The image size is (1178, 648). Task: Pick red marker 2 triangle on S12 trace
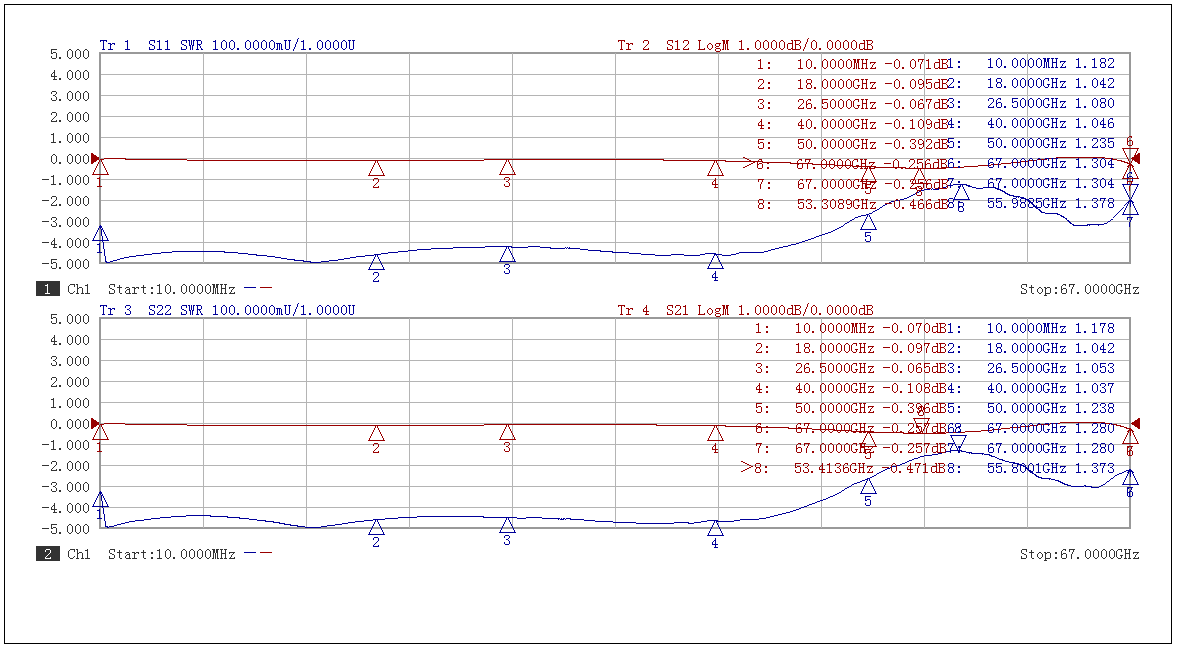(376, 169)
